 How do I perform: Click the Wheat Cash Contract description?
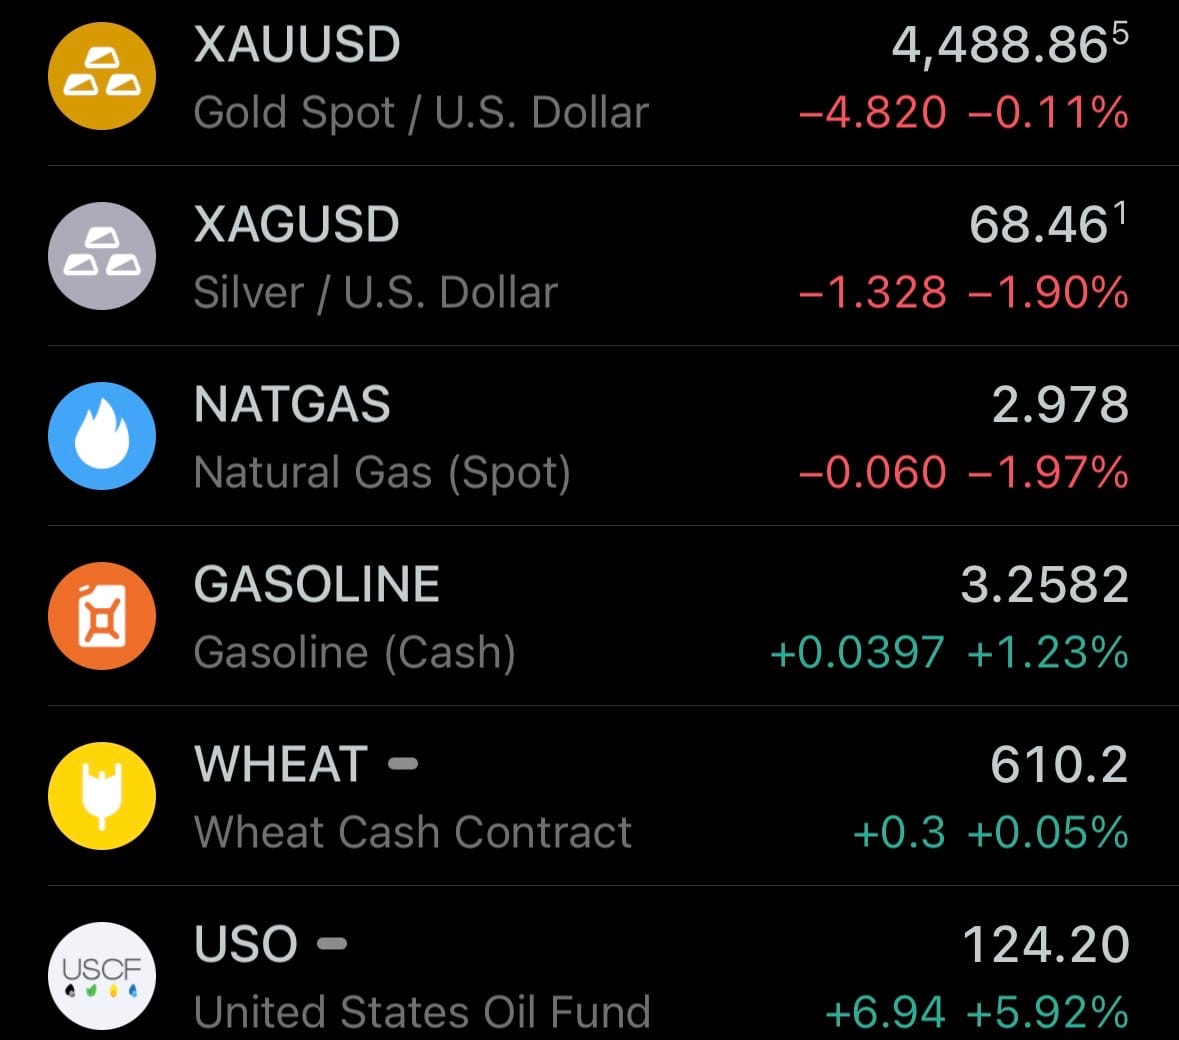[x=412, y=833]
